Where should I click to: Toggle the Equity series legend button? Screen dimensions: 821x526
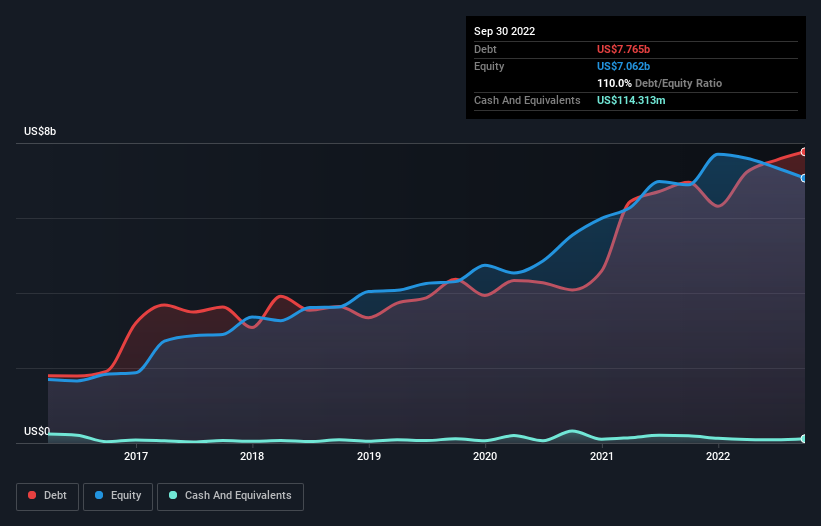point(118,496)
